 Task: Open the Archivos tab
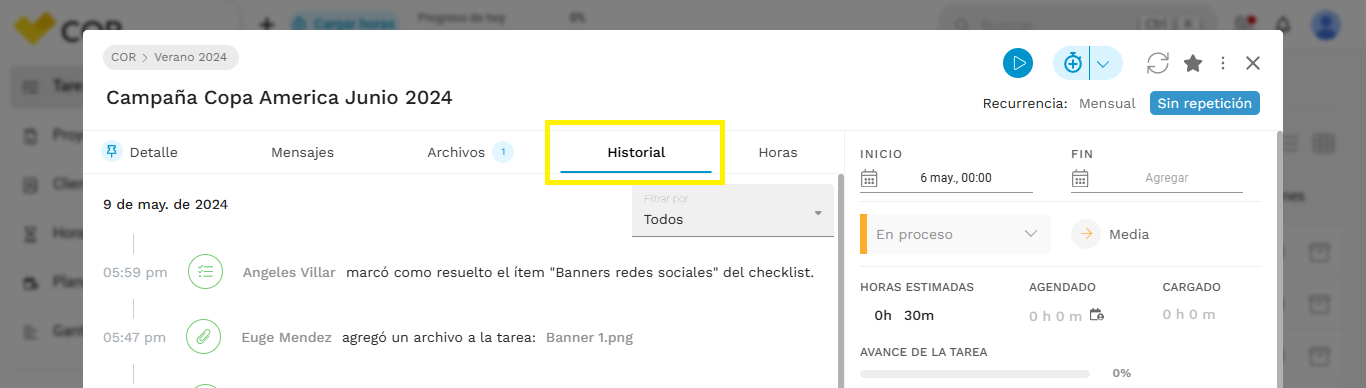(456, 152)
